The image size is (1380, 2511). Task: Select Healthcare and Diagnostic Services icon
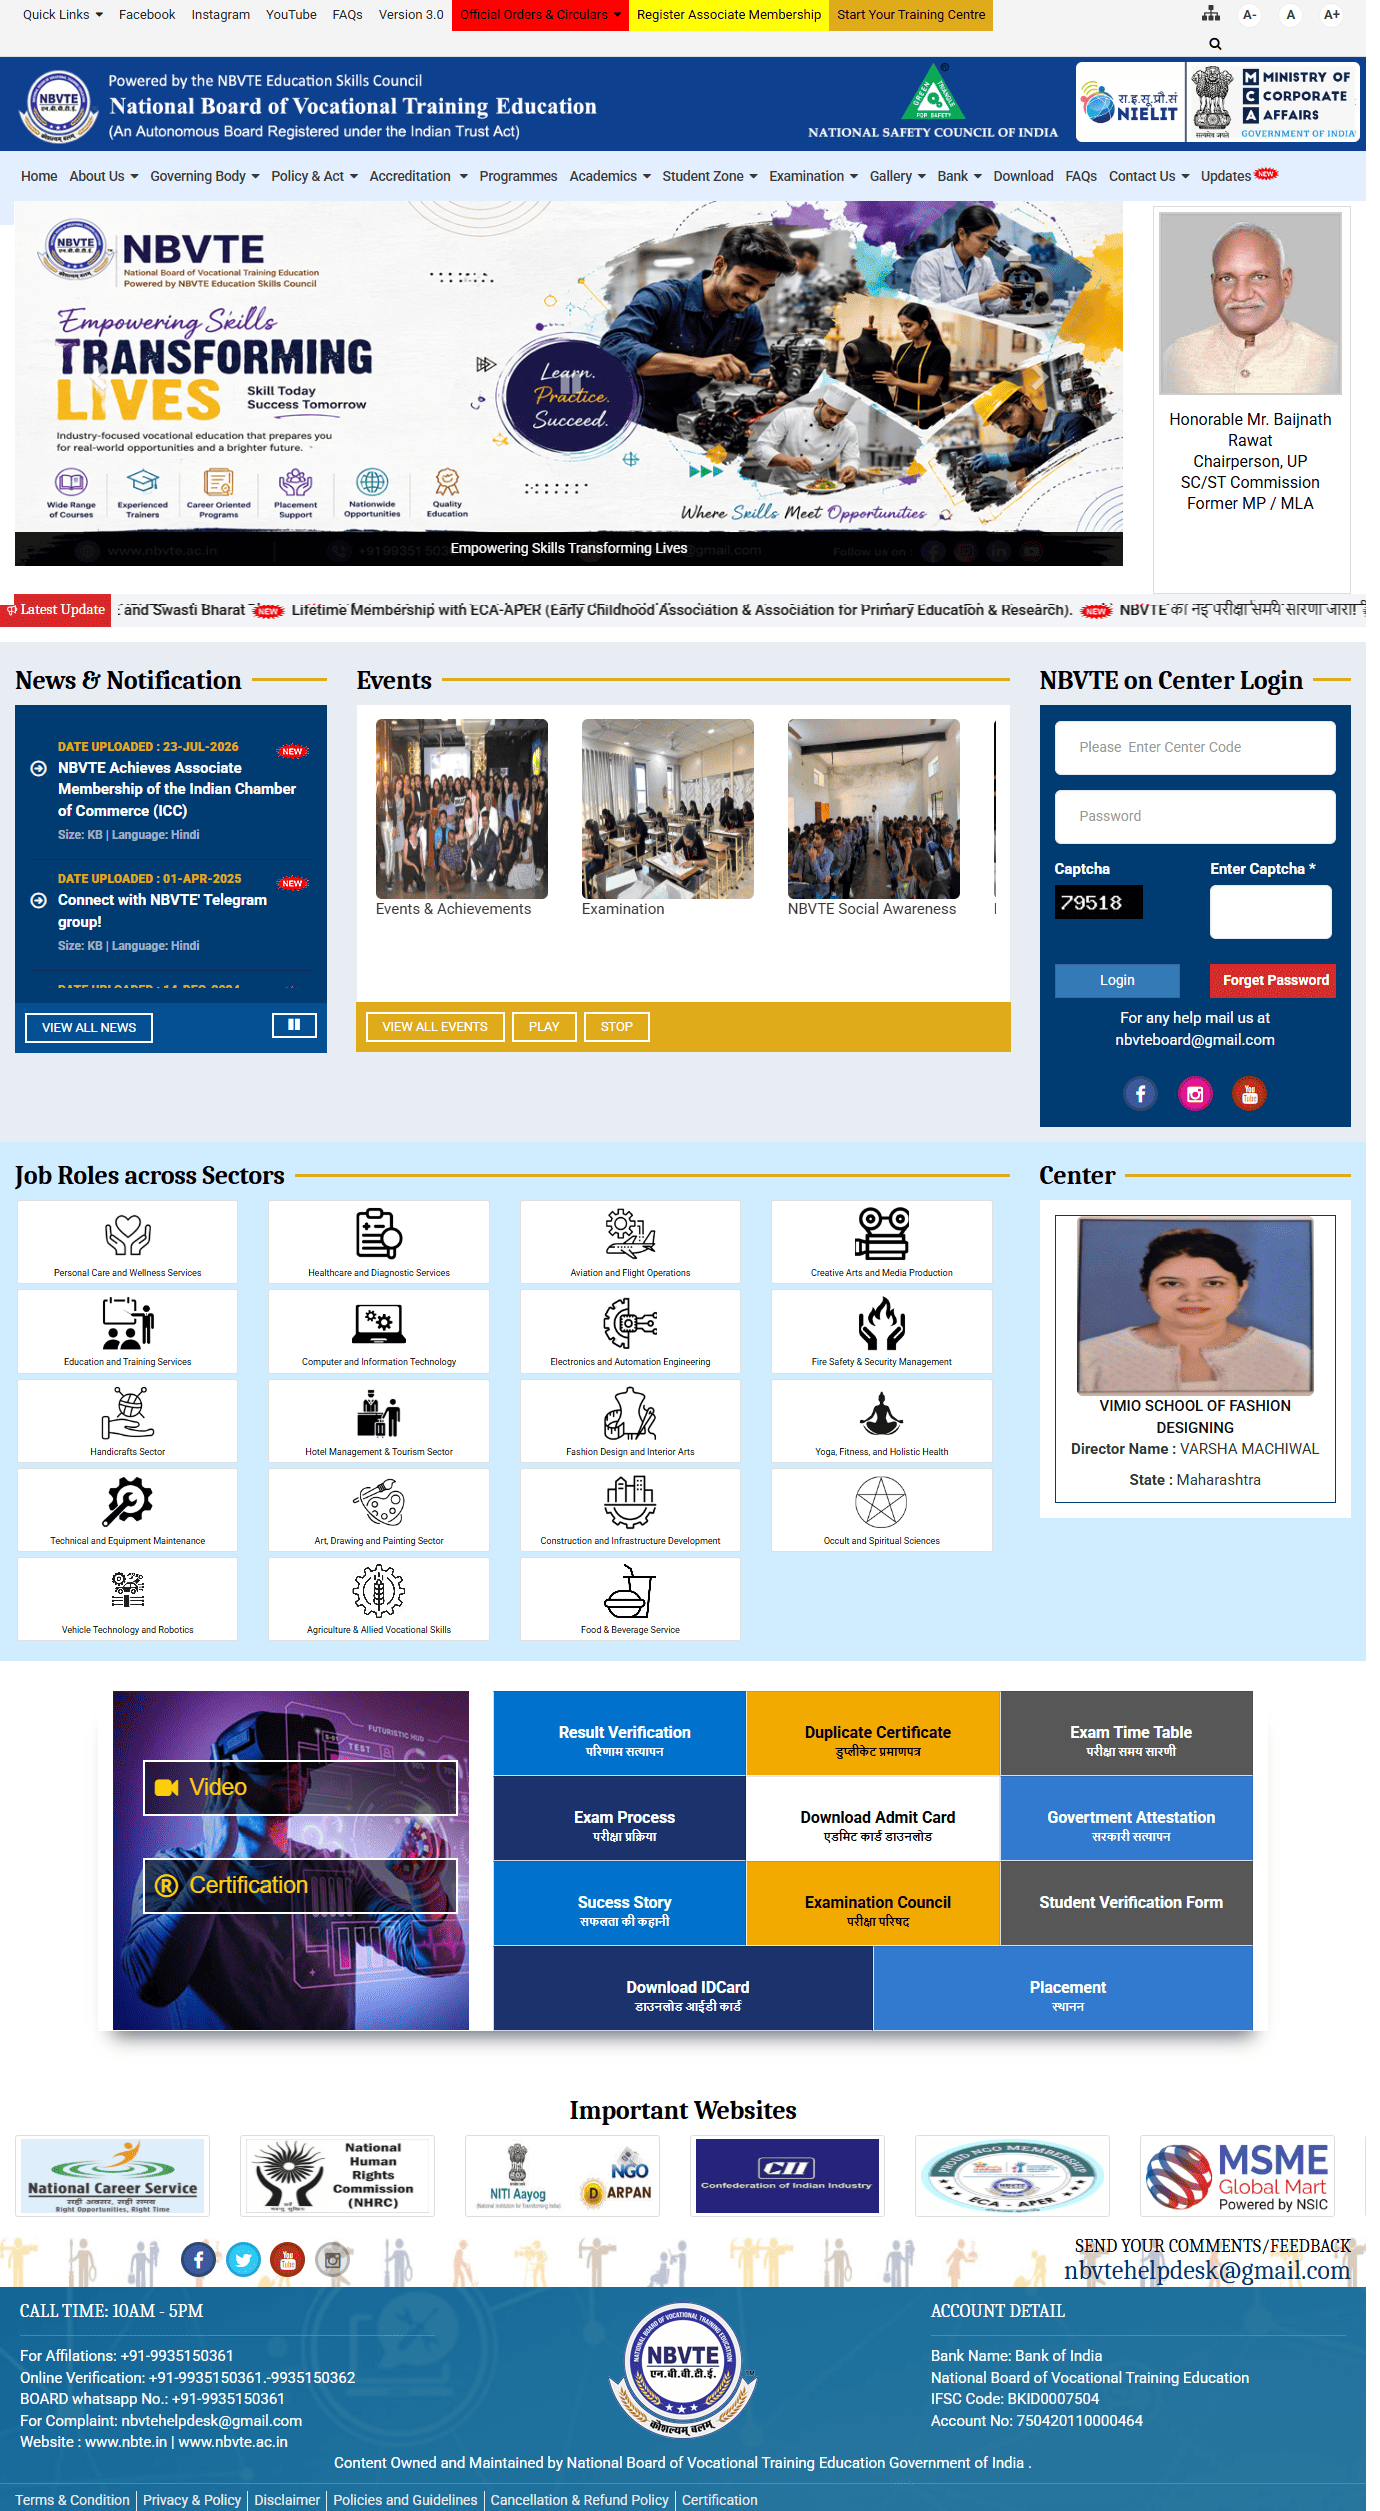379,1234
